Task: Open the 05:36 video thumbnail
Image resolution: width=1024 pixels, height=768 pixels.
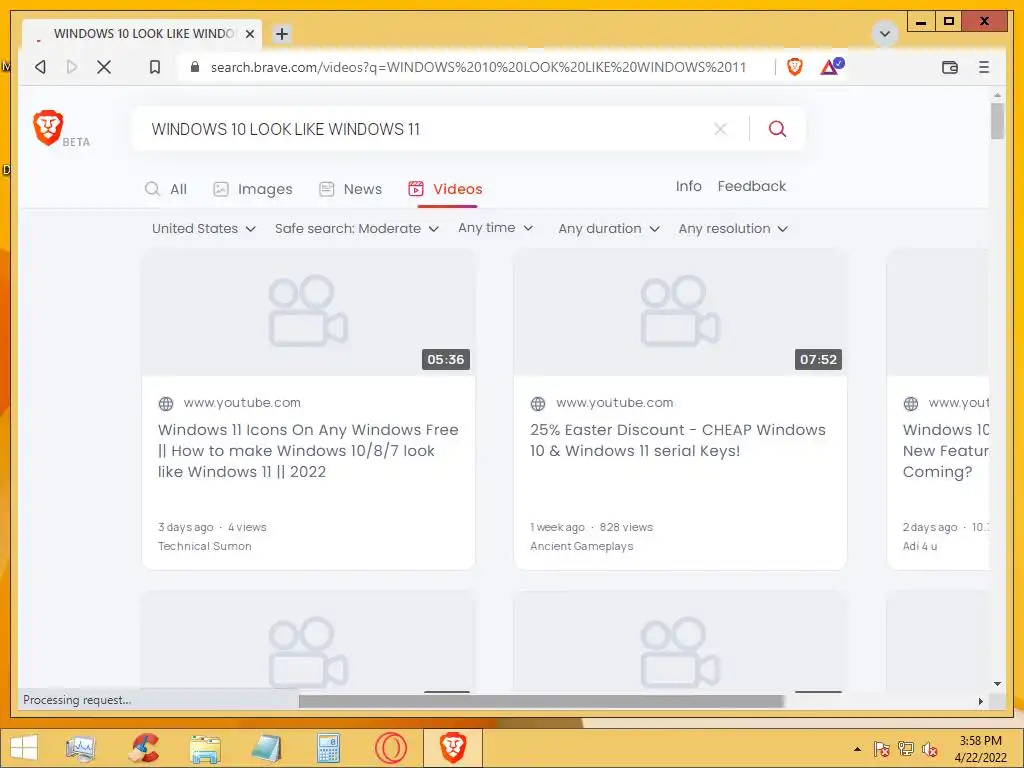Action: tap(308, 312)
